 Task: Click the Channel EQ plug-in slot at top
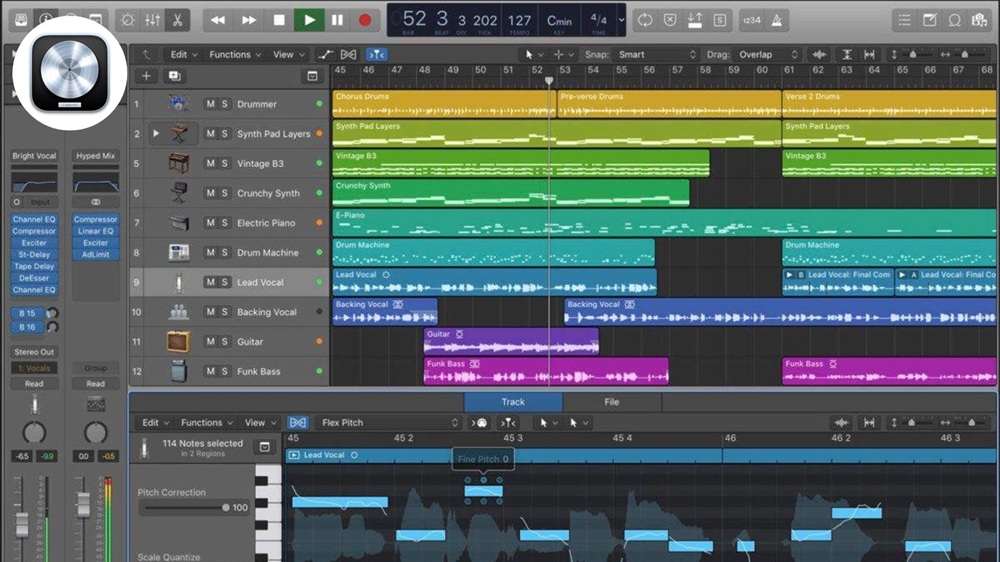pos(34,219)
